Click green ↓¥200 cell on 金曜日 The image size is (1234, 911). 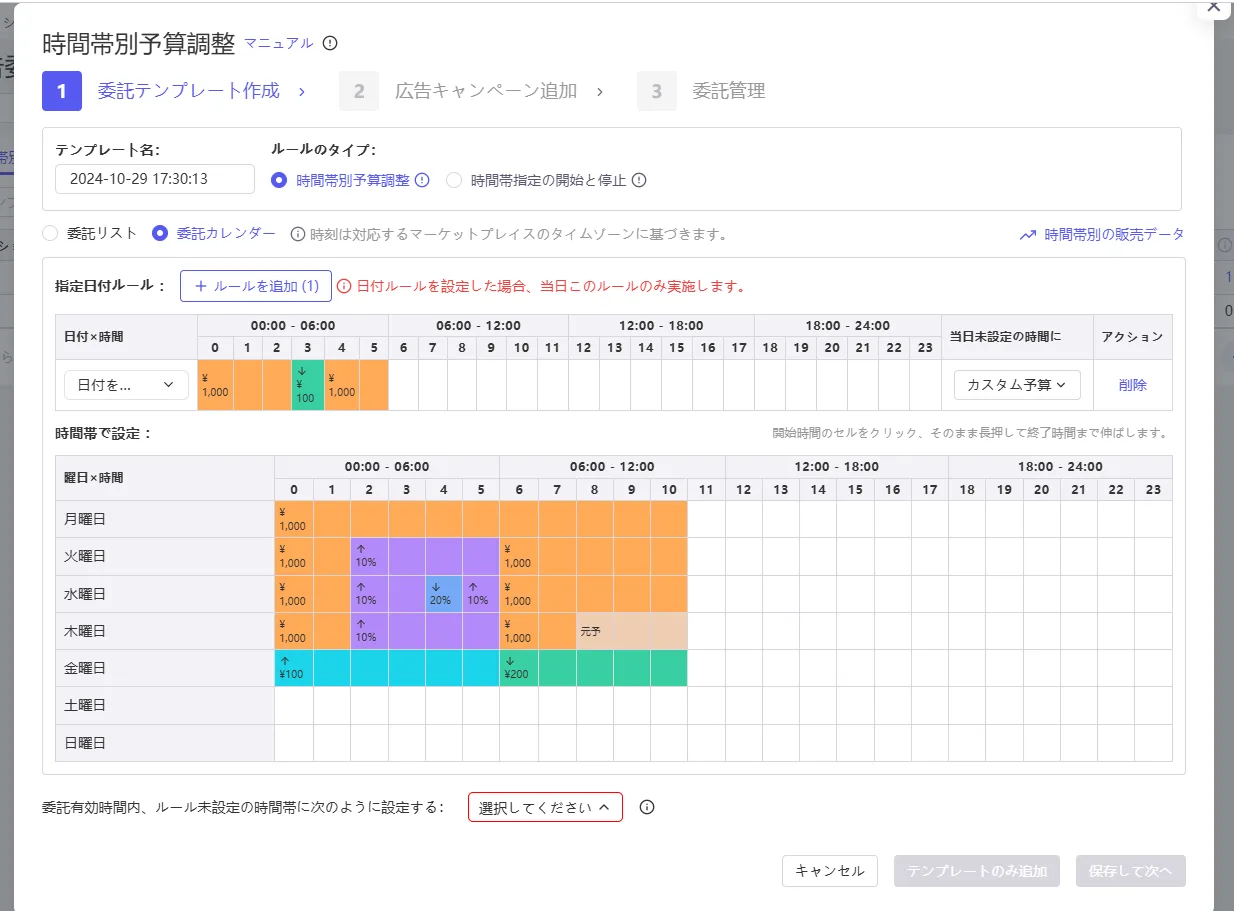coord(518,668)
